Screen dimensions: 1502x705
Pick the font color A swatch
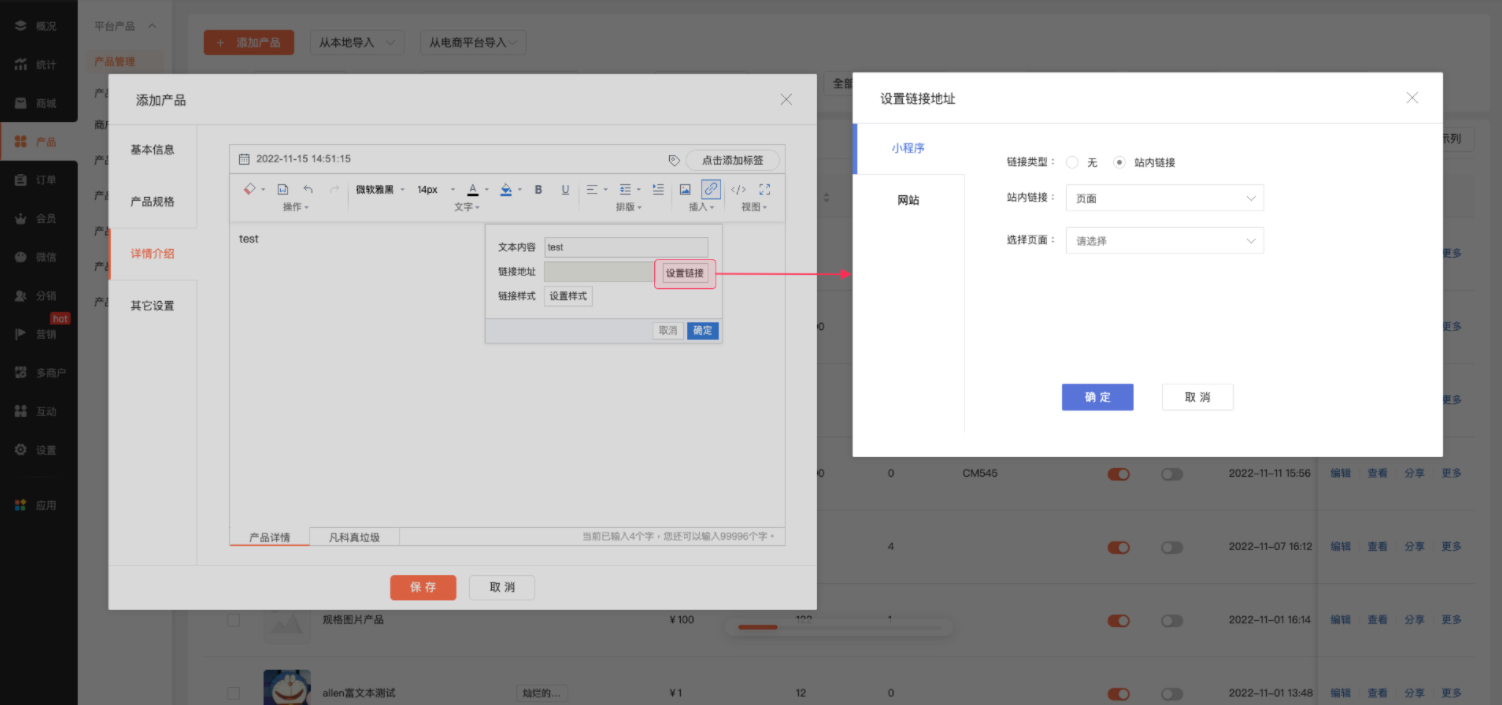tap(473, 189)
